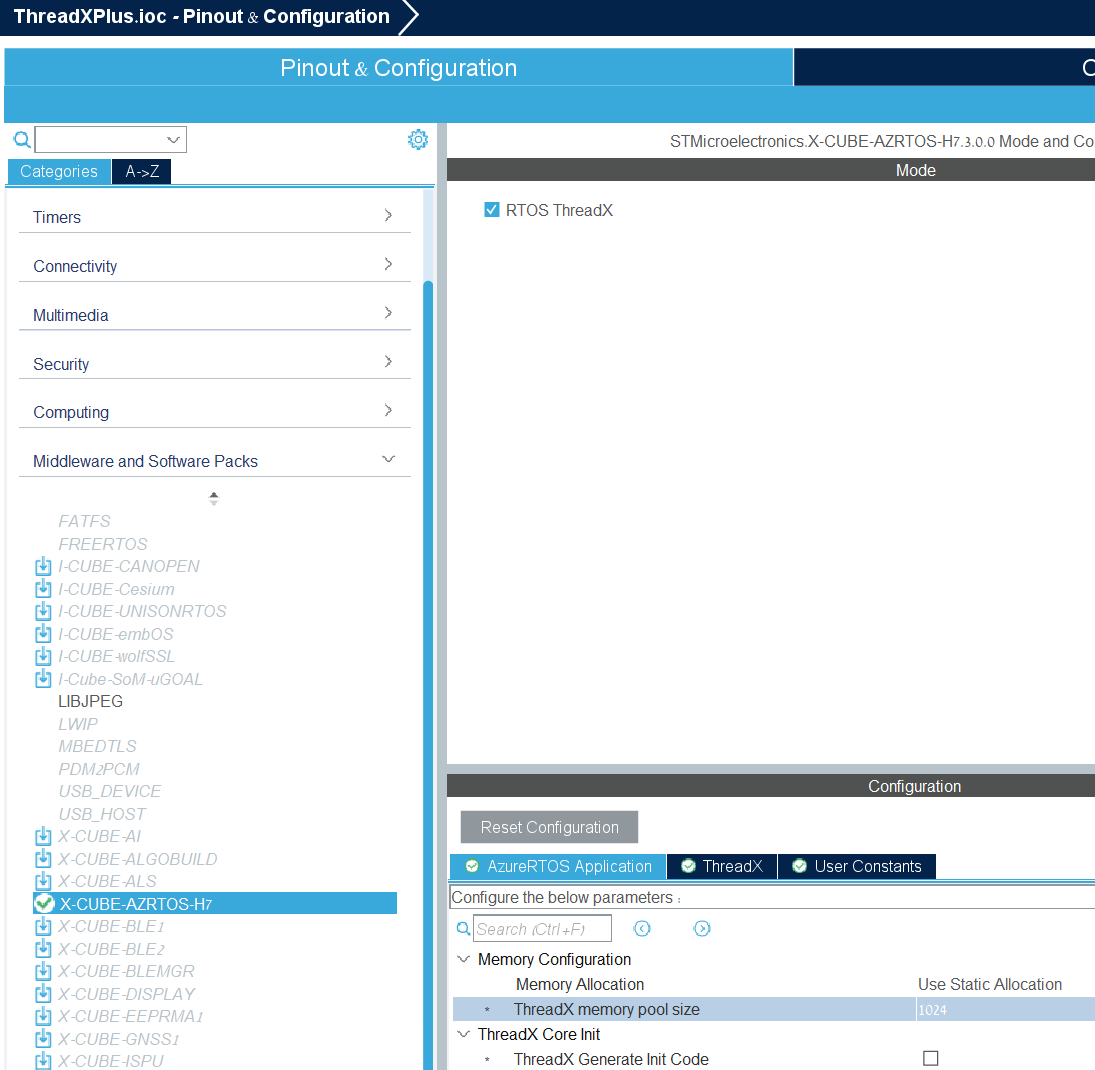
Task: Navigate forward using the right circular arrow
Action: pyautogui.click(x=702, y=929)
